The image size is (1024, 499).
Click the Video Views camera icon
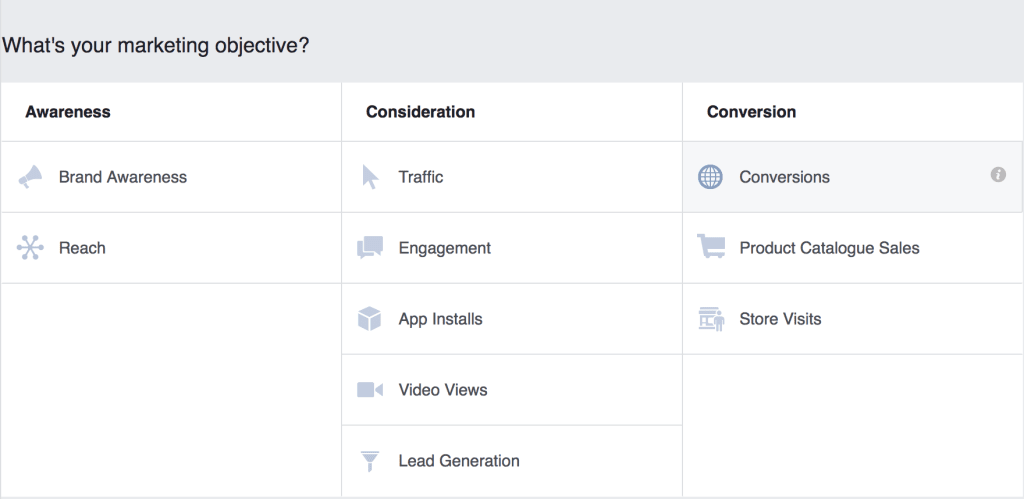(x=370, y=390)
